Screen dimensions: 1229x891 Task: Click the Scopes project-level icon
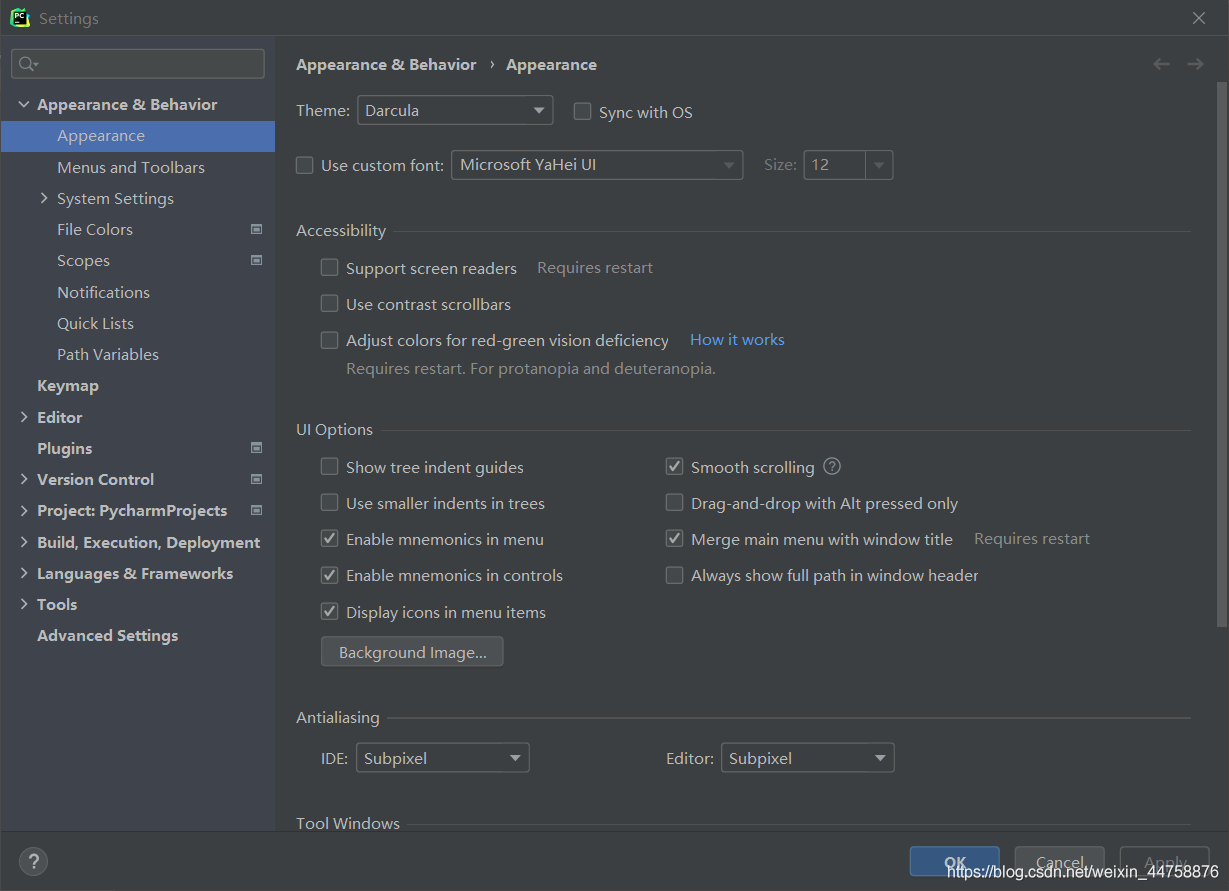pyautogui.click(x=256, y=261)
